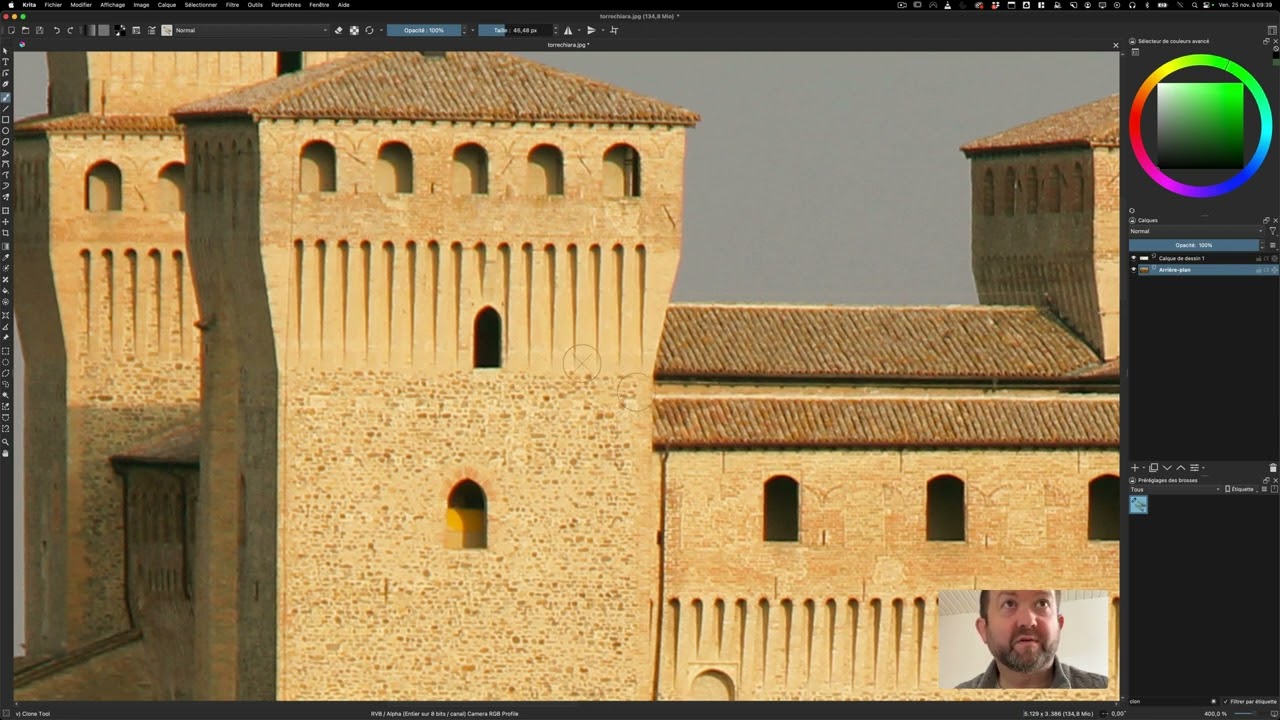Viewport: 1280px width, 720px height.
Task: Toggle preserve alpha
Action: pyautogui.click(x=354, y=30)
